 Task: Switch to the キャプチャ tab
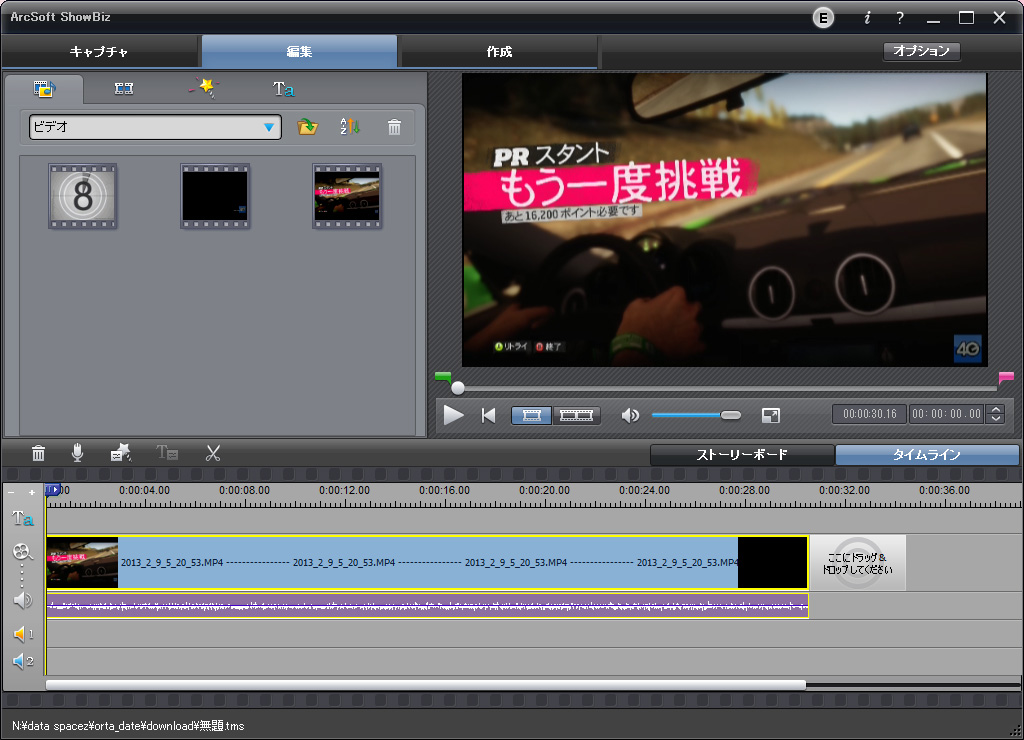pos(99,52)
